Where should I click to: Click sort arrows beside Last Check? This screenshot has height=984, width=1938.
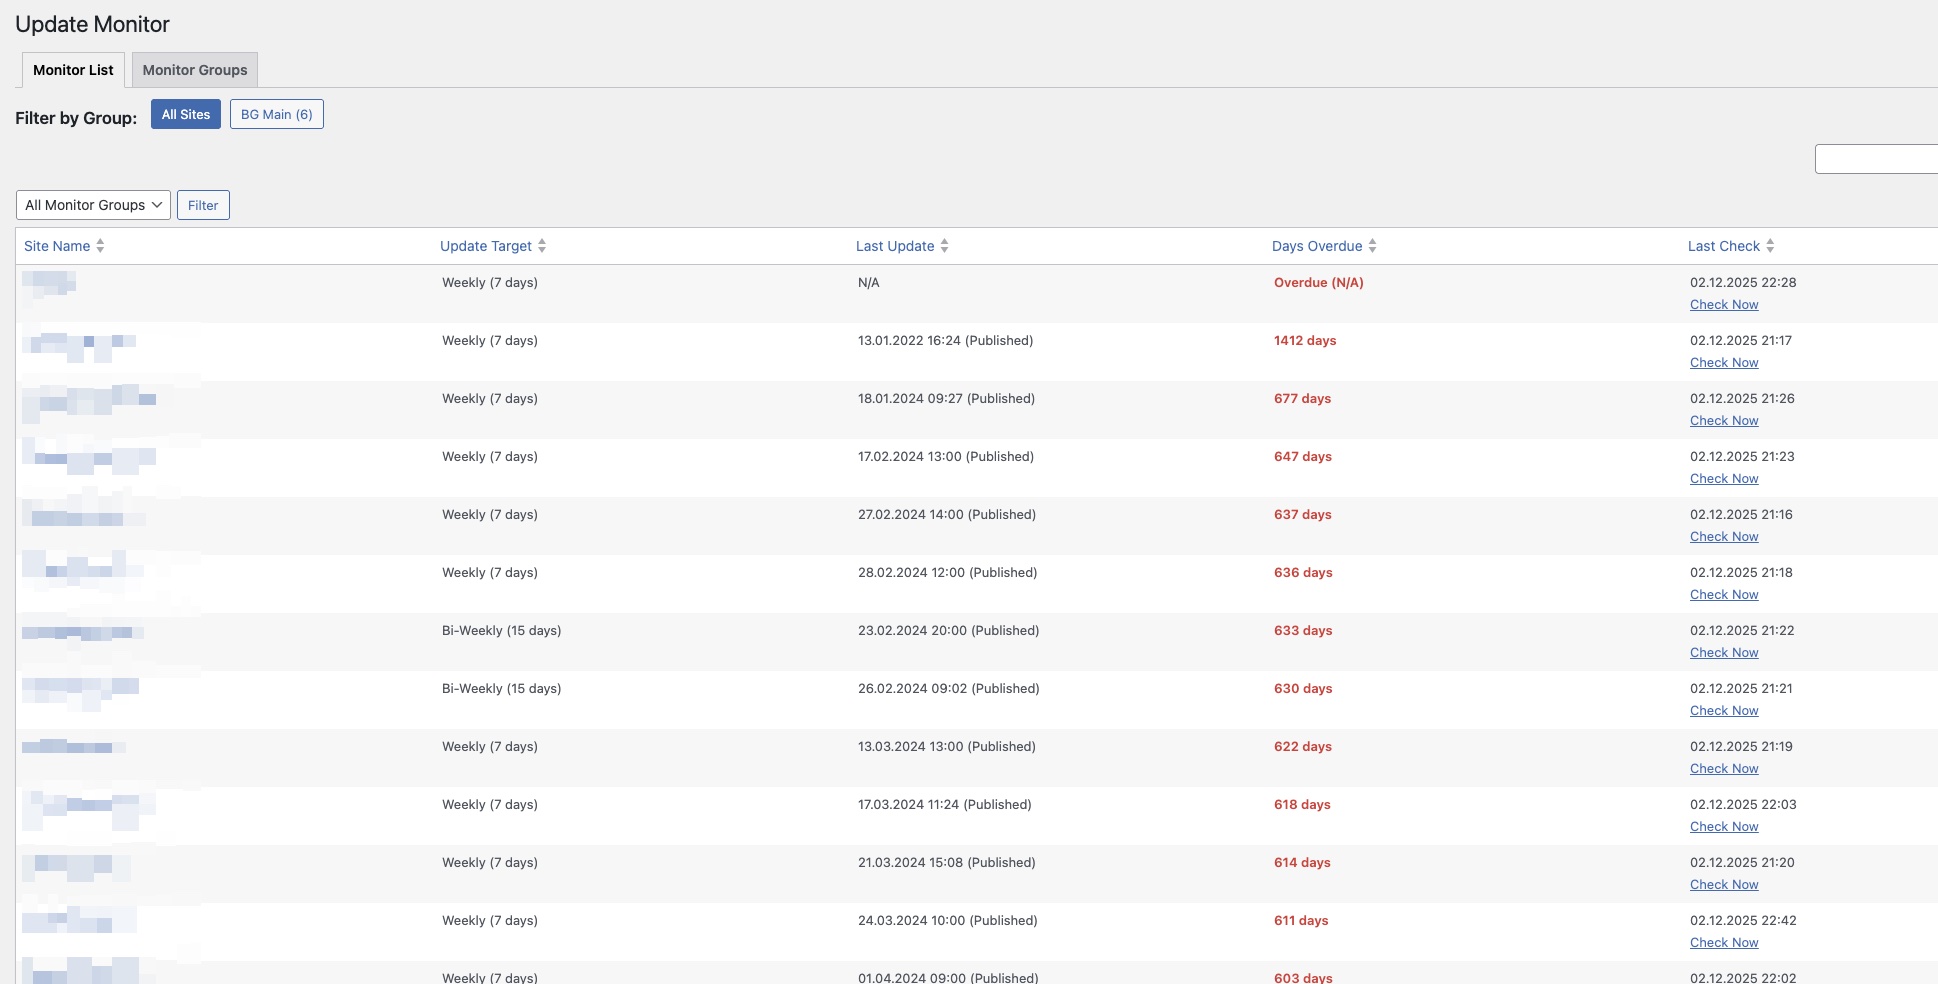point(1770,246)
